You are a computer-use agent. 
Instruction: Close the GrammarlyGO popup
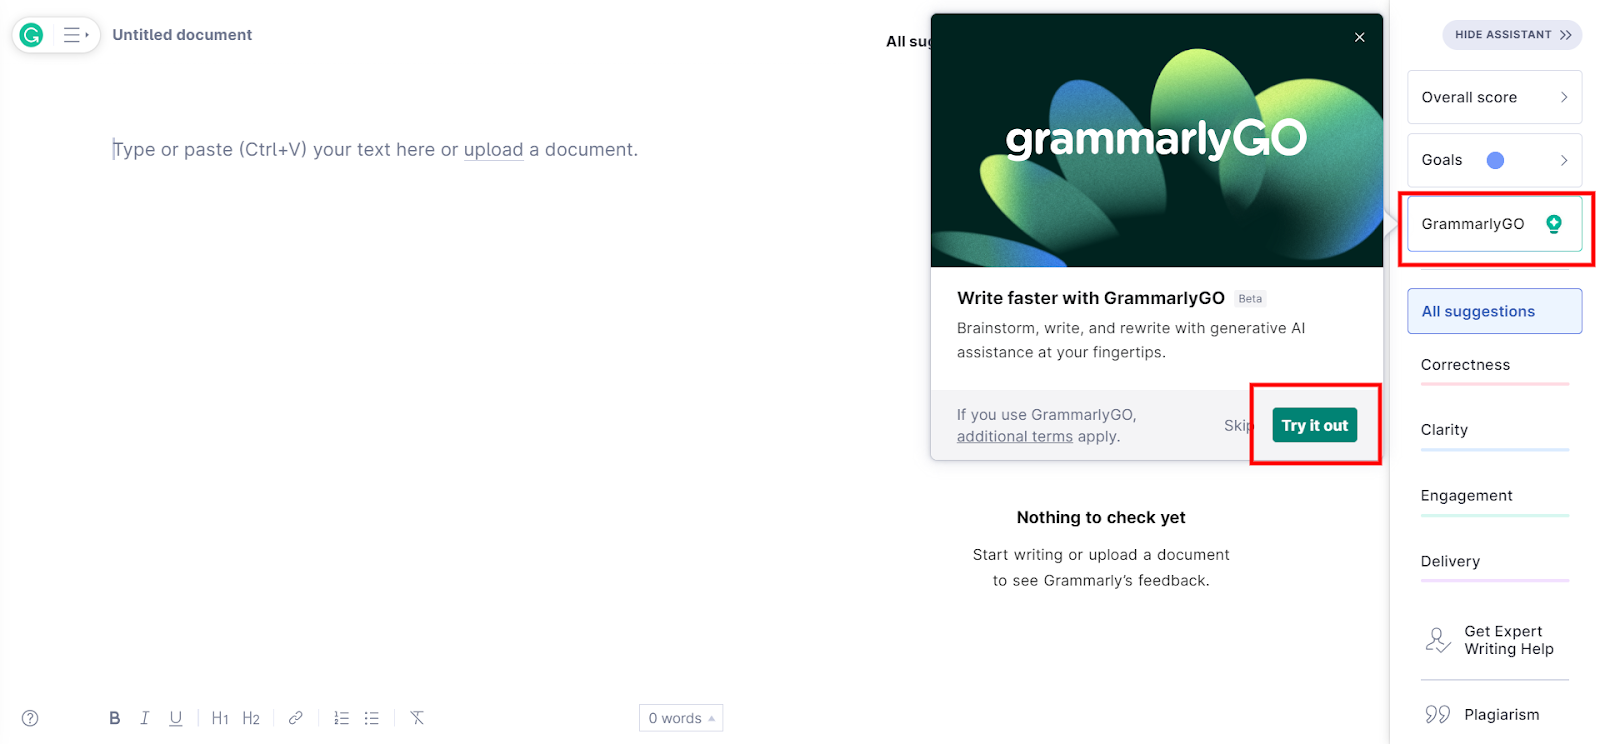coord(1359,37)
